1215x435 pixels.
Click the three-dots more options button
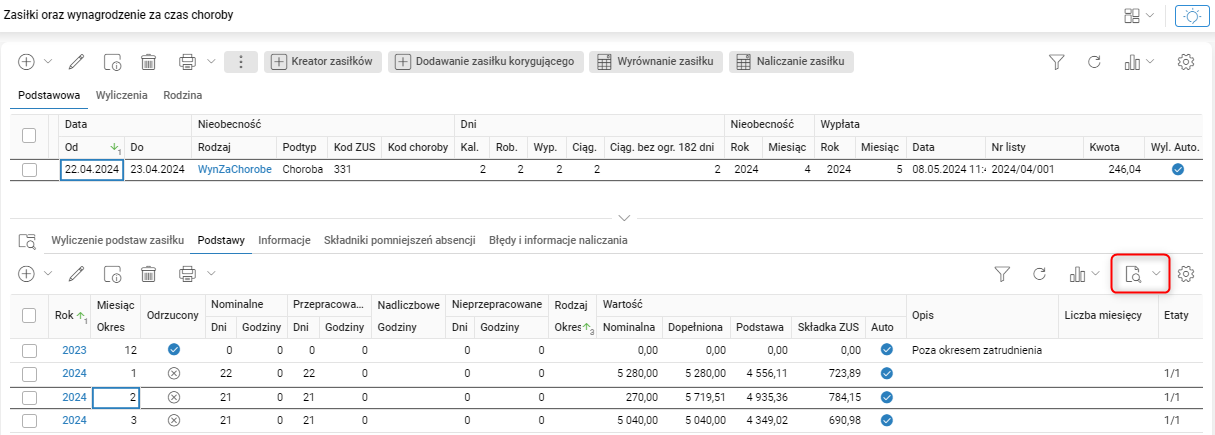(x=240, y=62)
